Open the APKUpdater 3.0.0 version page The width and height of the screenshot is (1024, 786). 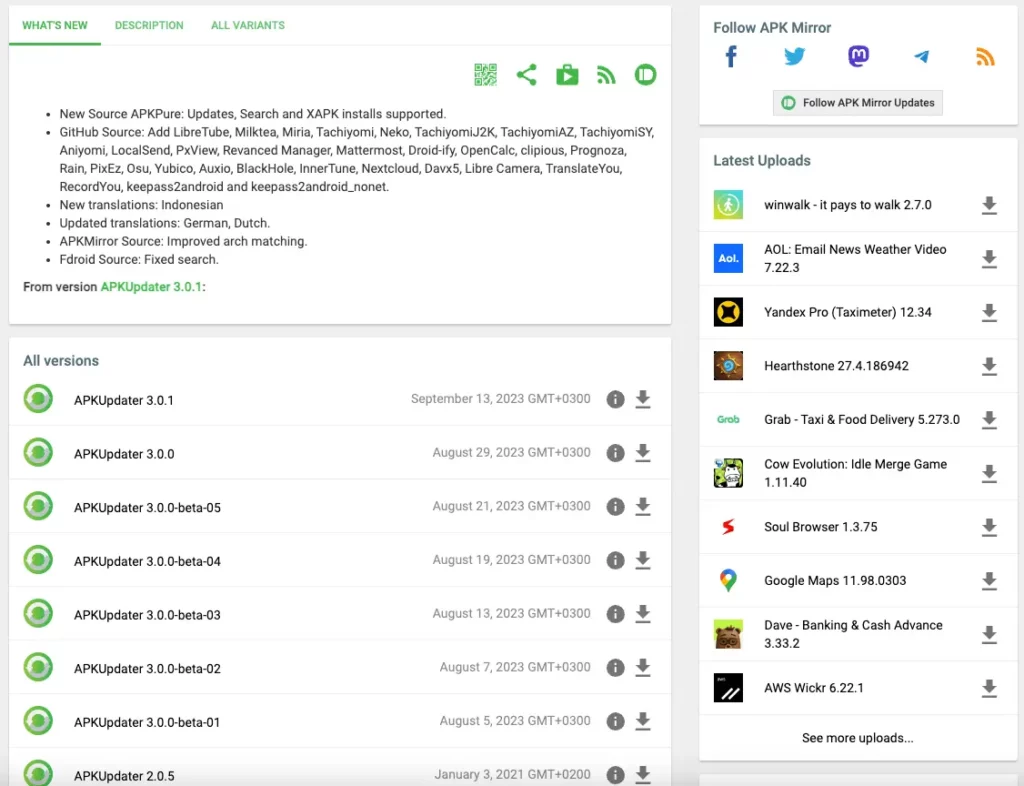click(124, 454)
